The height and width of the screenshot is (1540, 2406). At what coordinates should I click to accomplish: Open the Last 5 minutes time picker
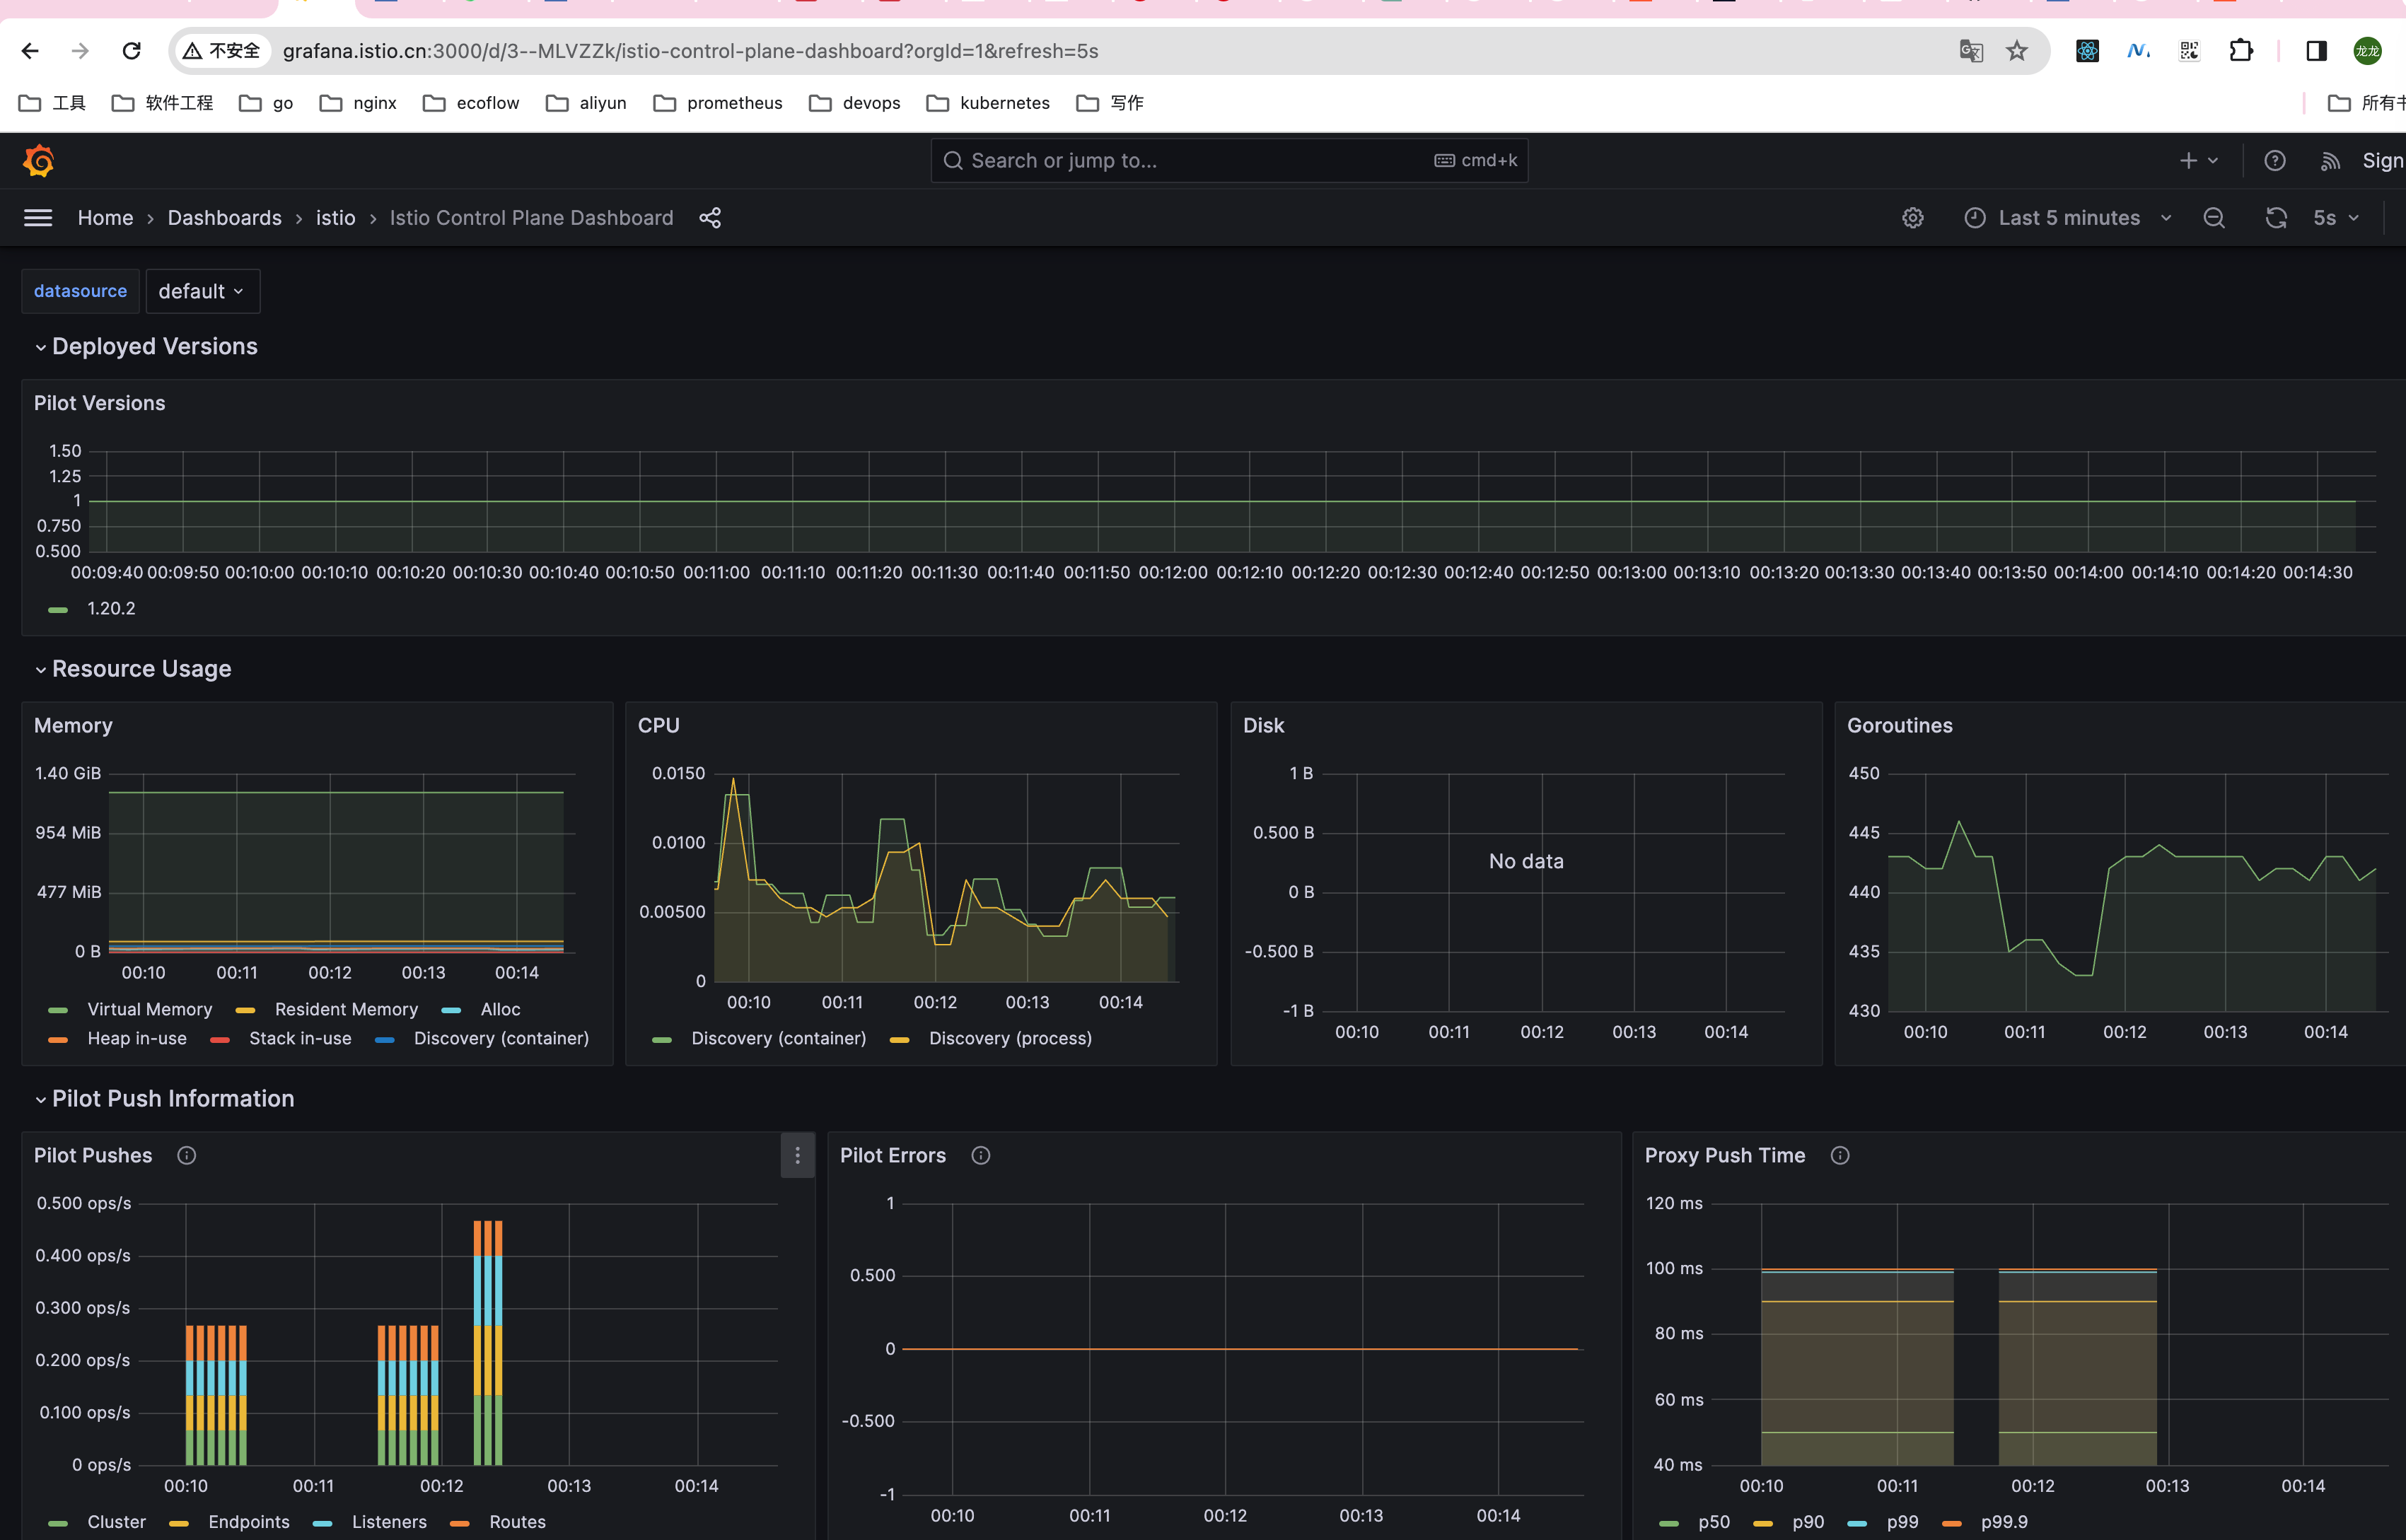click(2068, 218)
